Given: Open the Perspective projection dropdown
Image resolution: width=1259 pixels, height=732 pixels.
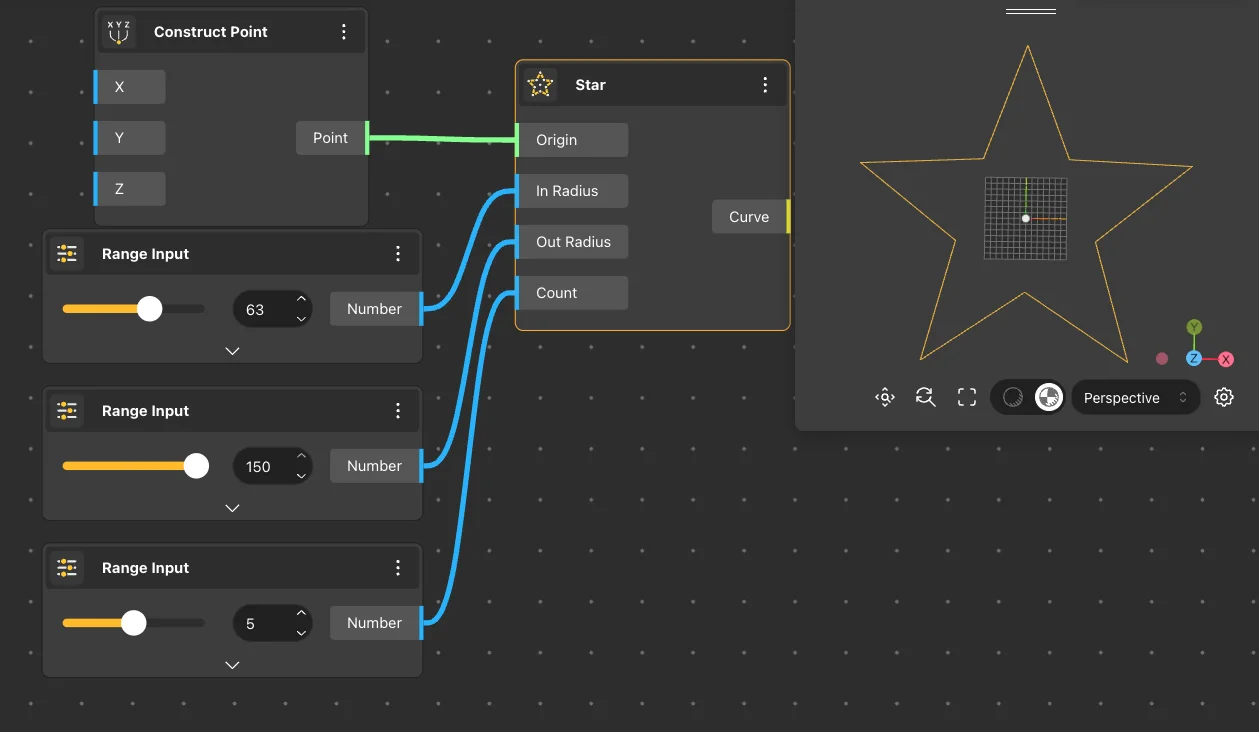Looking at the screenshot, I should [x=1135, y=397].
